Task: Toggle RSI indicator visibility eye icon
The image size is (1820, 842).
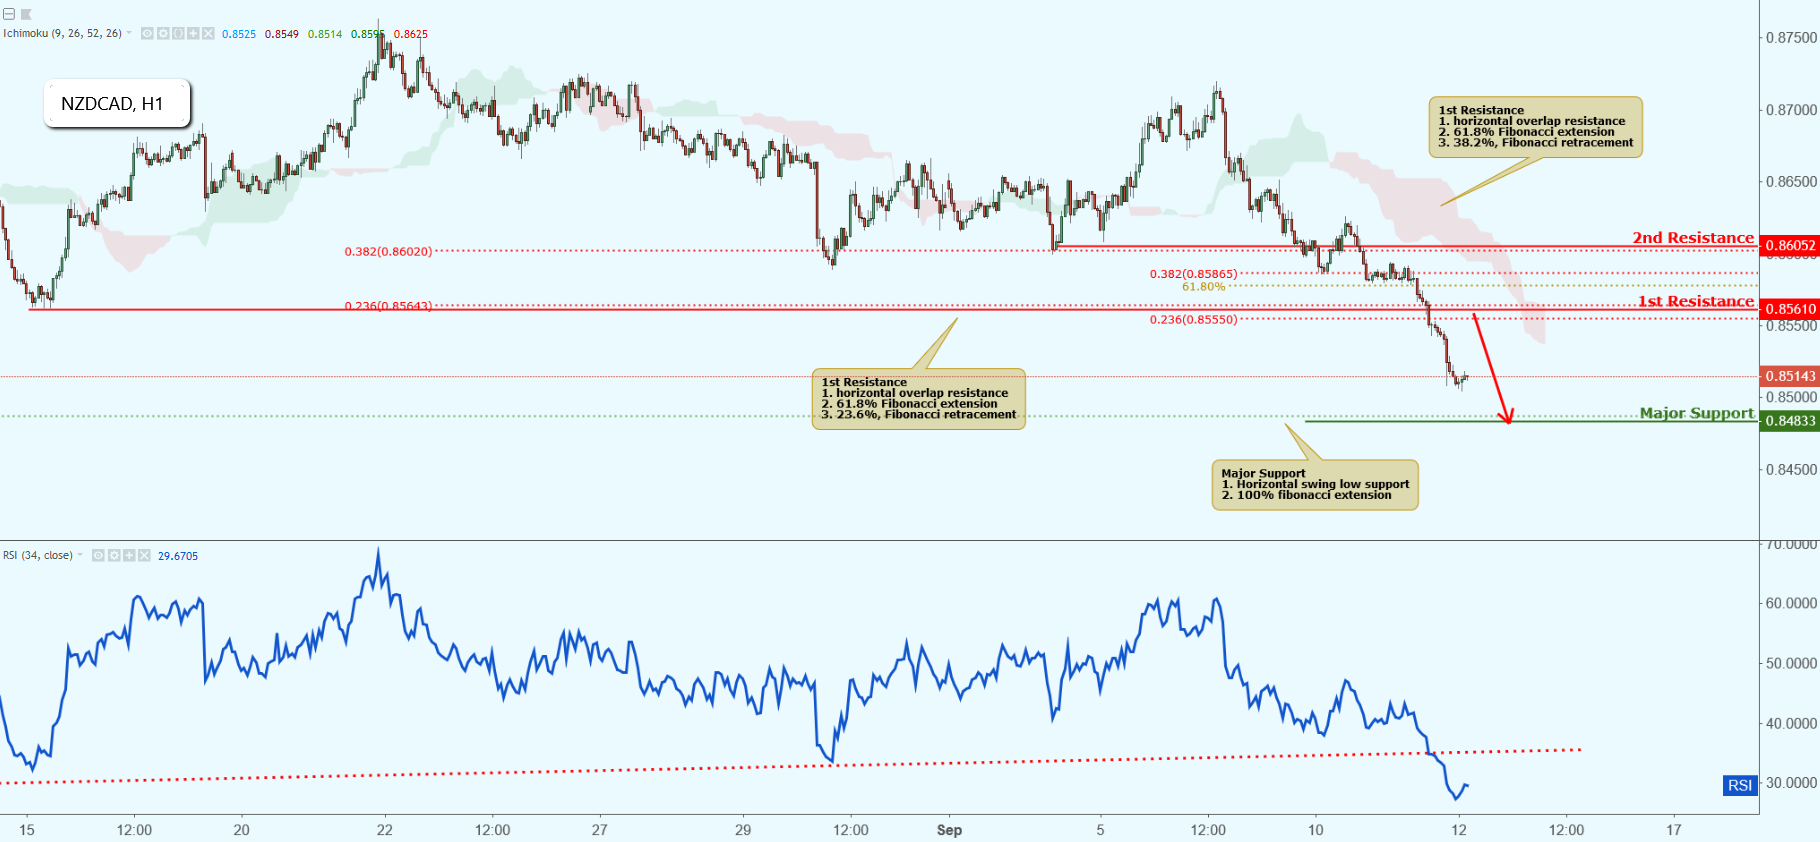Action: point(98,555)
